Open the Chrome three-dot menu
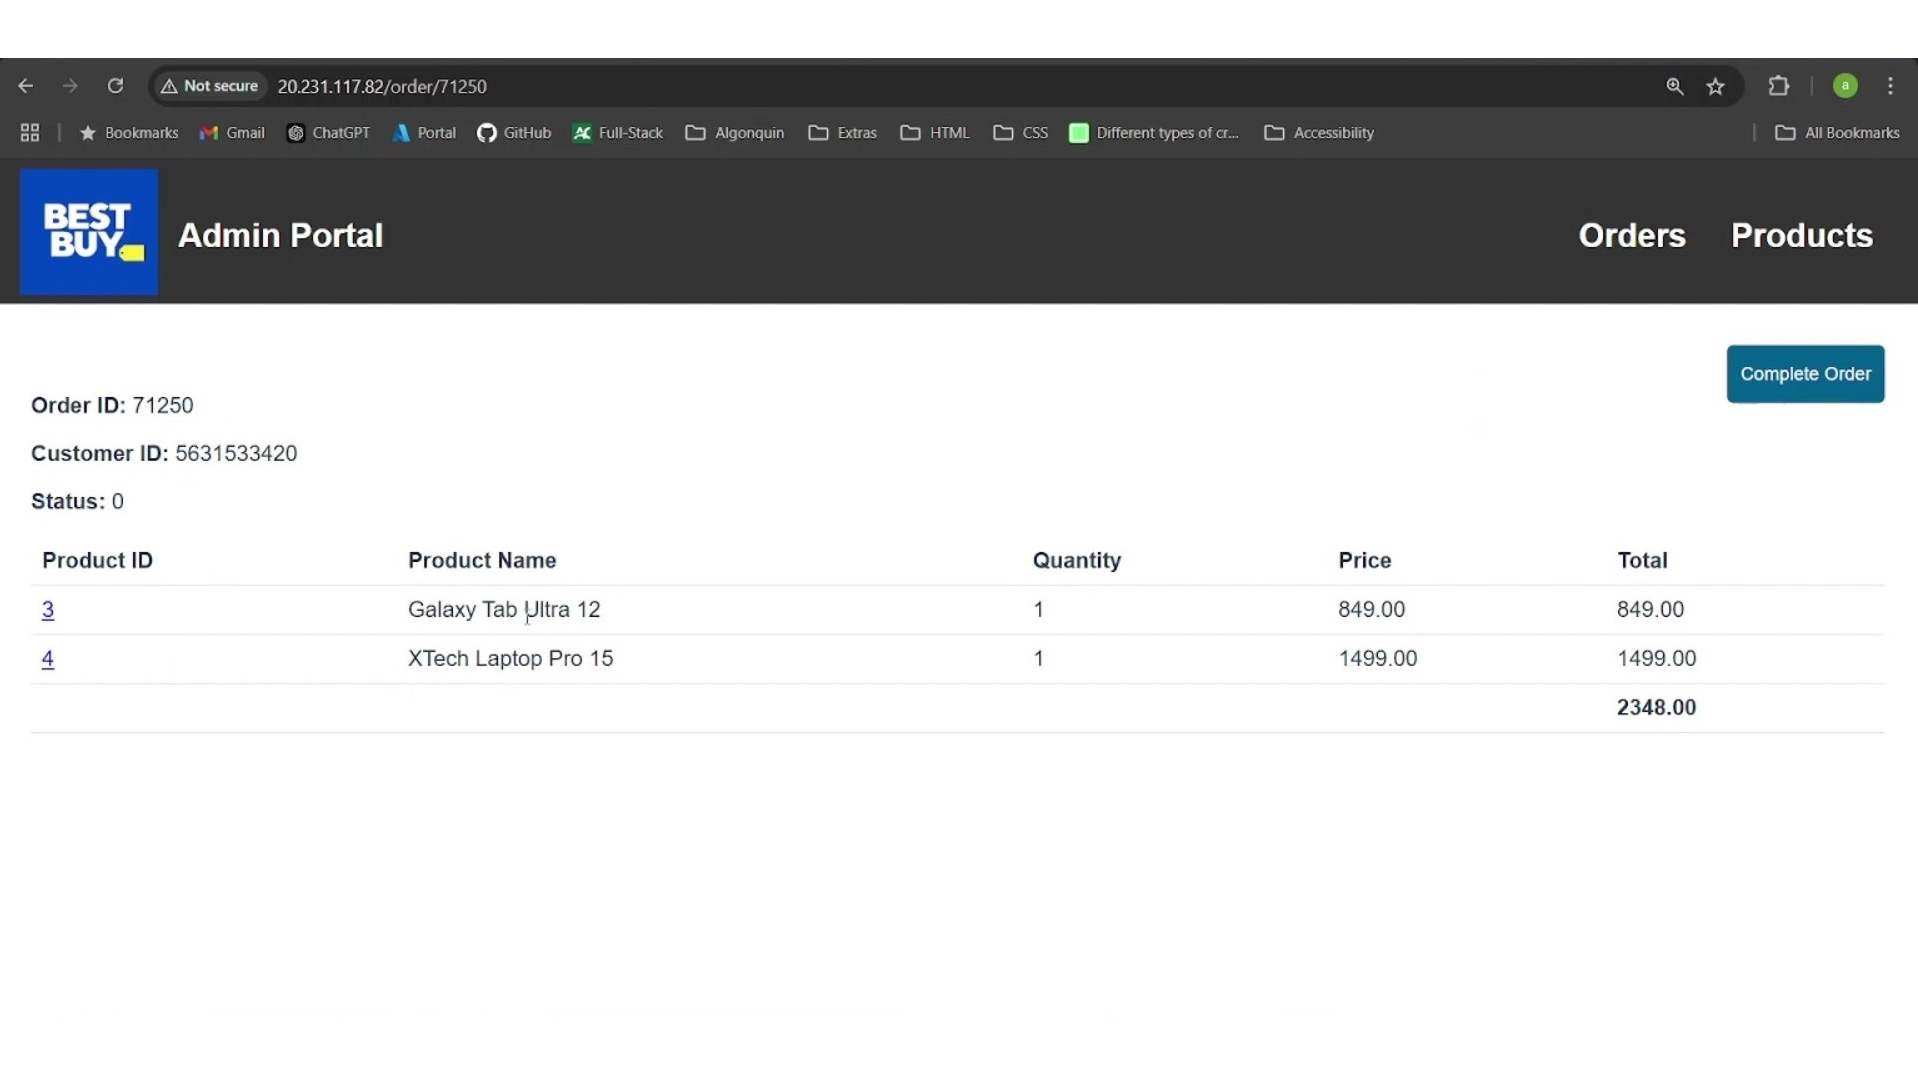 coord(1890,87)
